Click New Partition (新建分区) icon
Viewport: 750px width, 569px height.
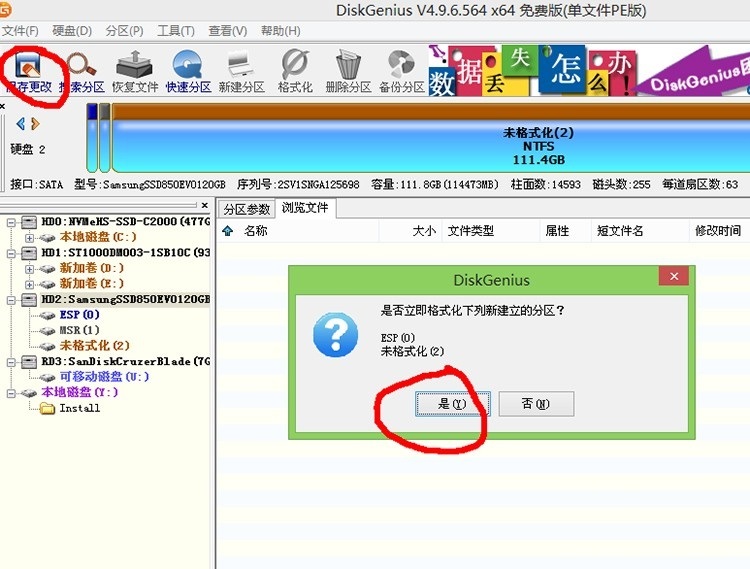(x=242, y=72)
